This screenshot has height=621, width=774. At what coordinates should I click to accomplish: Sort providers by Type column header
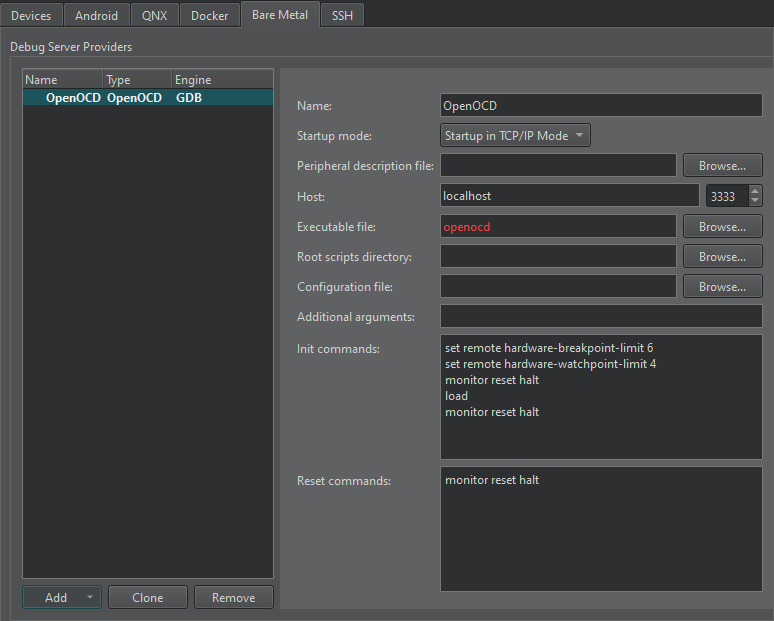click(x=136, y=80)
